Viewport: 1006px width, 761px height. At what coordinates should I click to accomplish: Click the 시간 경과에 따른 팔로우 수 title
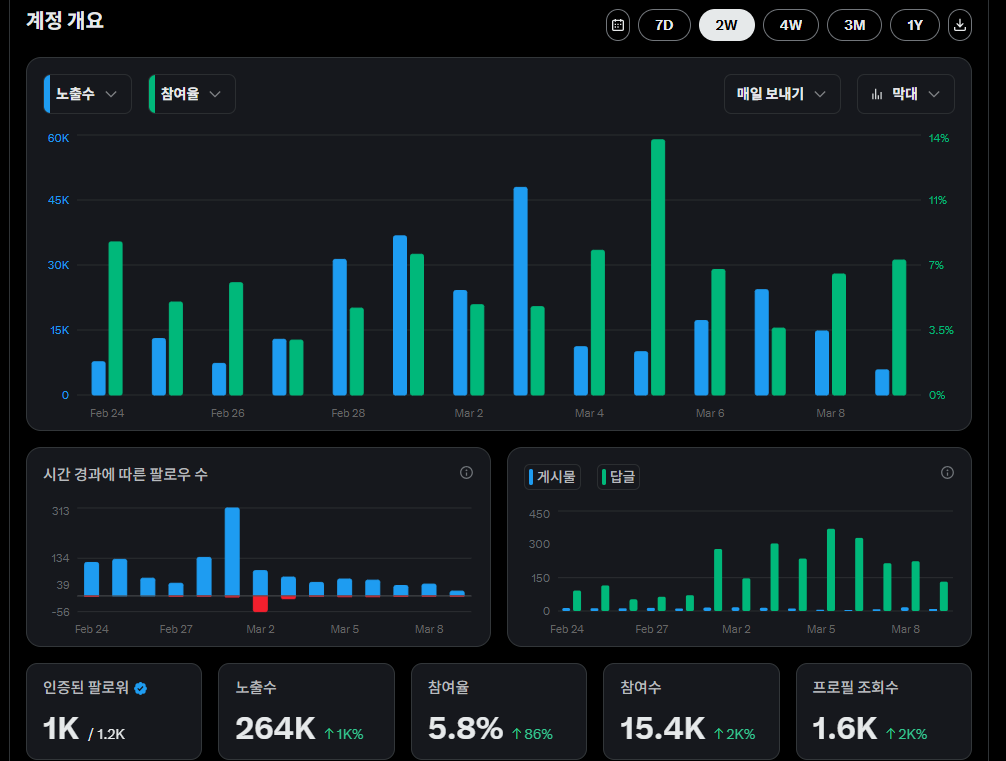[126, 474]
